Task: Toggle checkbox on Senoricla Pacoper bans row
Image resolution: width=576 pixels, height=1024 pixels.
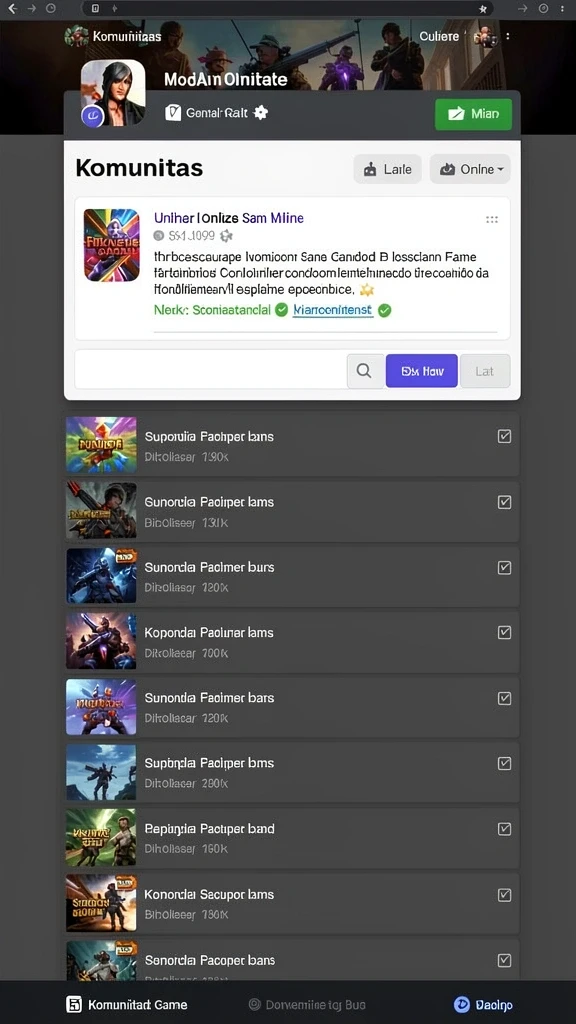Action: [x=504, y=960]
